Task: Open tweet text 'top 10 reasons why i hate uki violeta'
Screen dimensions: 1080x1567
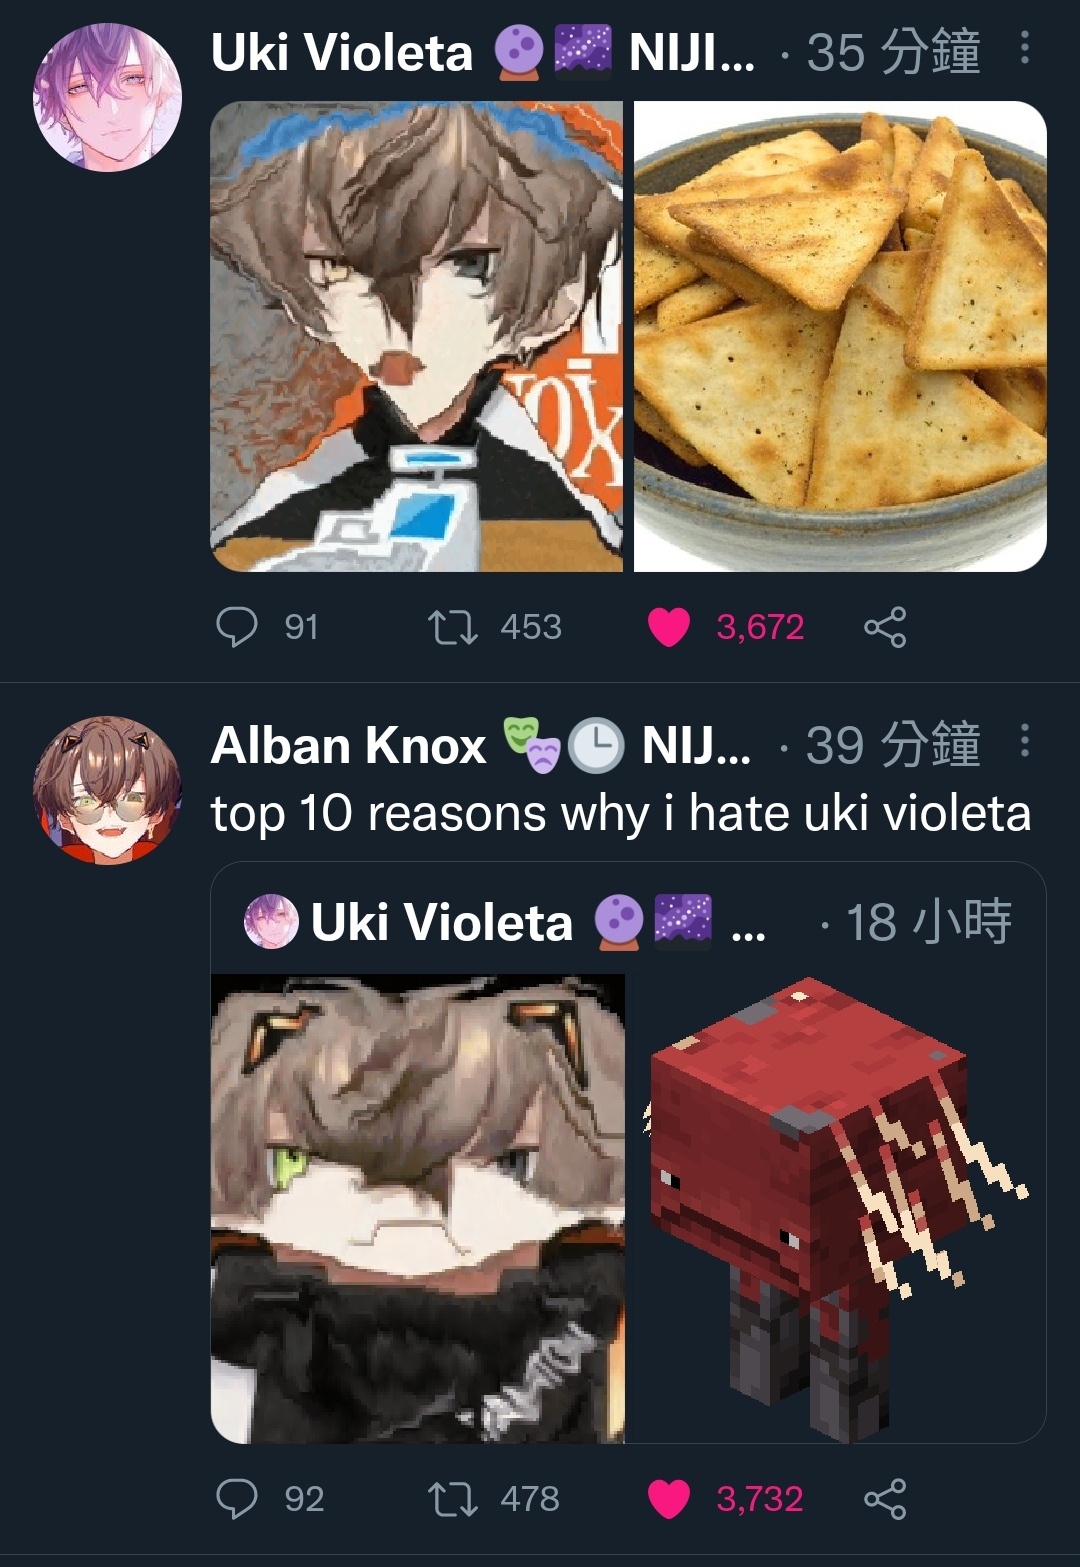Action: [x=620, y=813]
